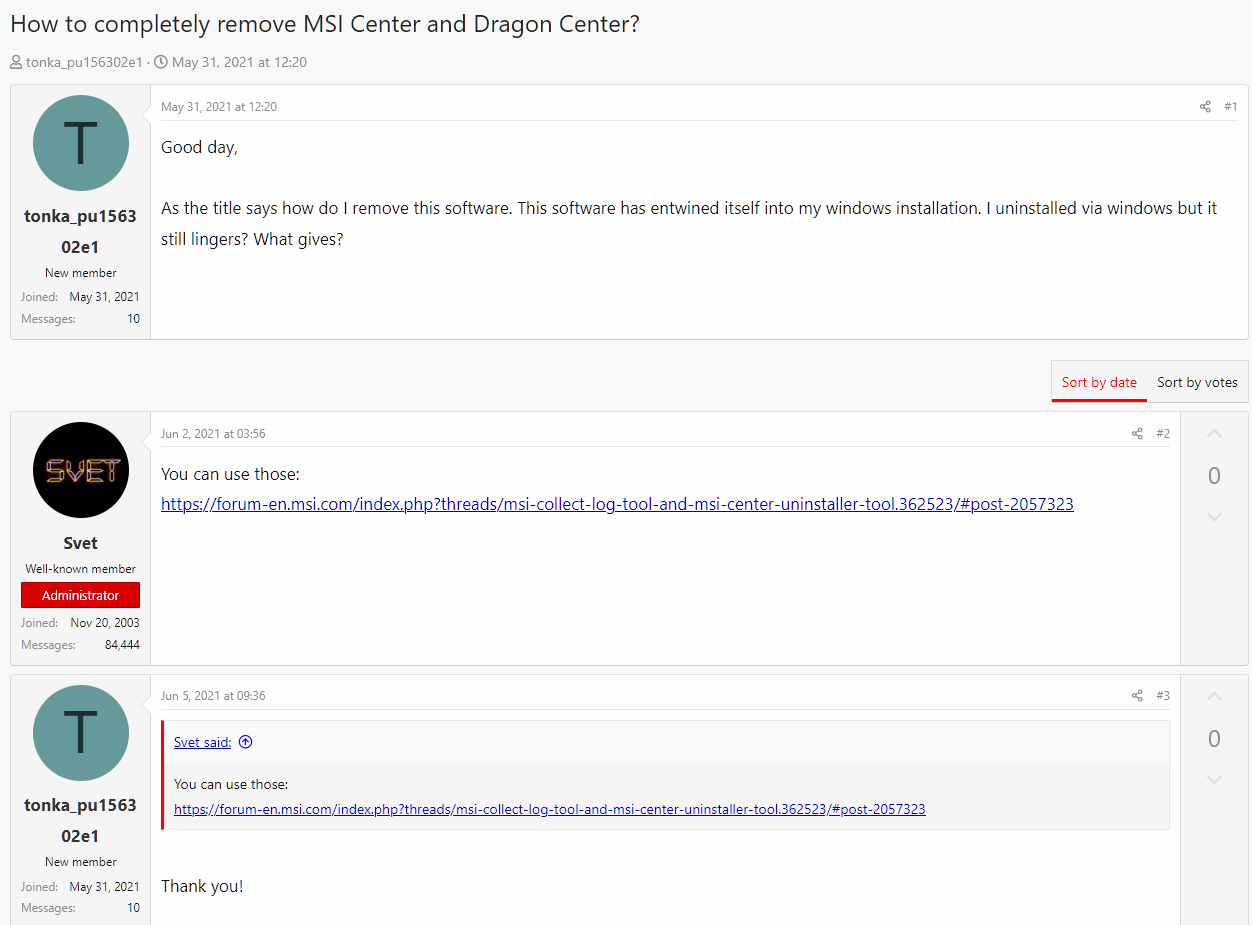The image size is (1252, 925).
Task: Downvote Svet's post #2
Action: (1214, 517)
